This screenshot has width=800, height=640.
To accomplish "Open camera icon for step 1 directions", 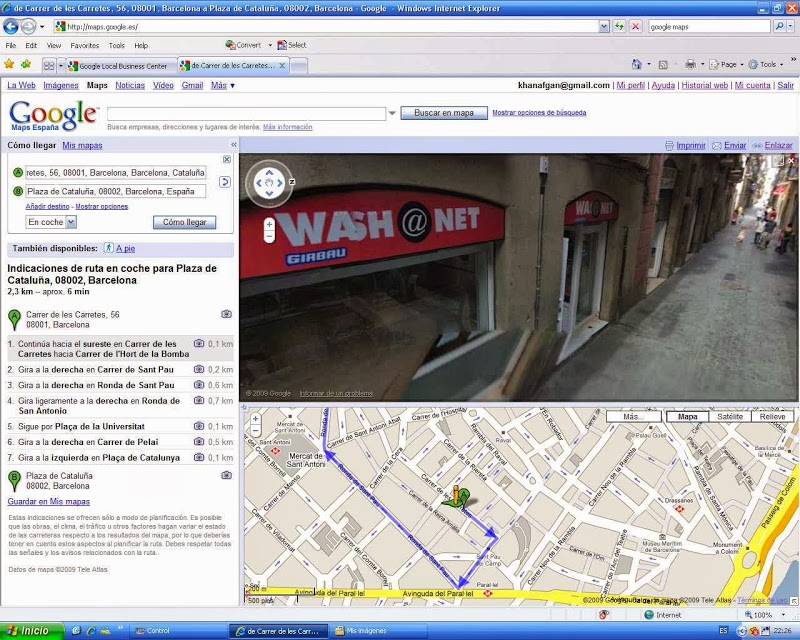I will [x=199, y=343].
